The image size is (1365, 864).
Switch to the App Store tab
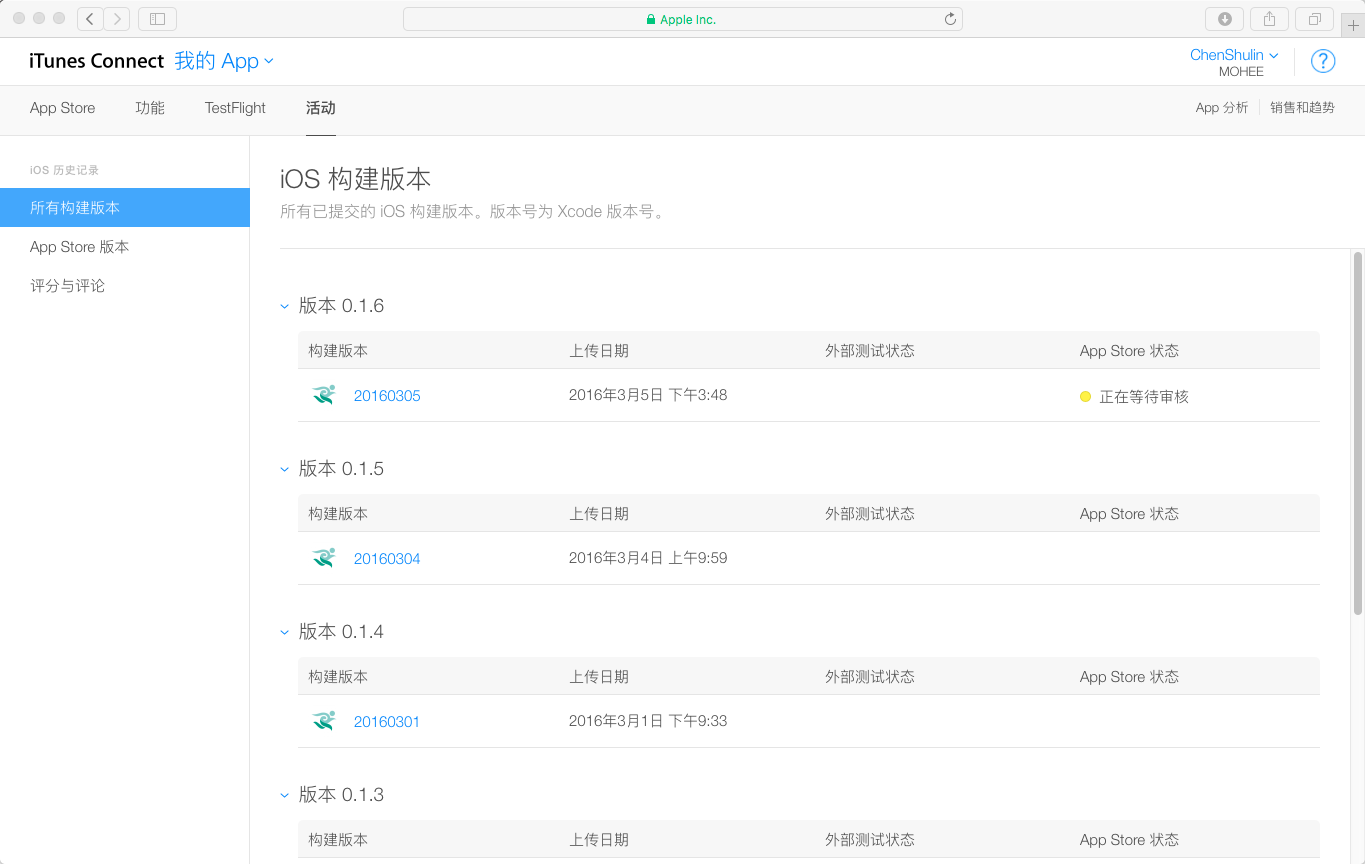[x=62, y=108]
